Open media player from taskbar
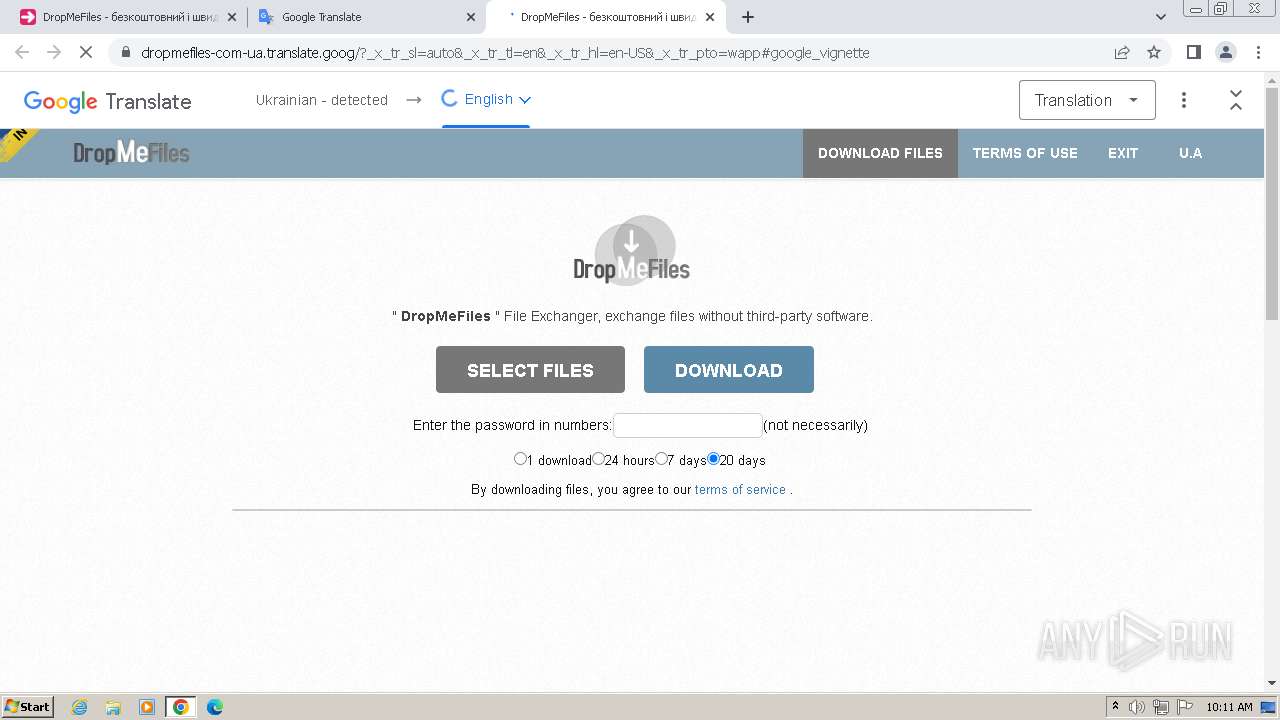The image size is (1280, 720). click(x=147, y=707)
